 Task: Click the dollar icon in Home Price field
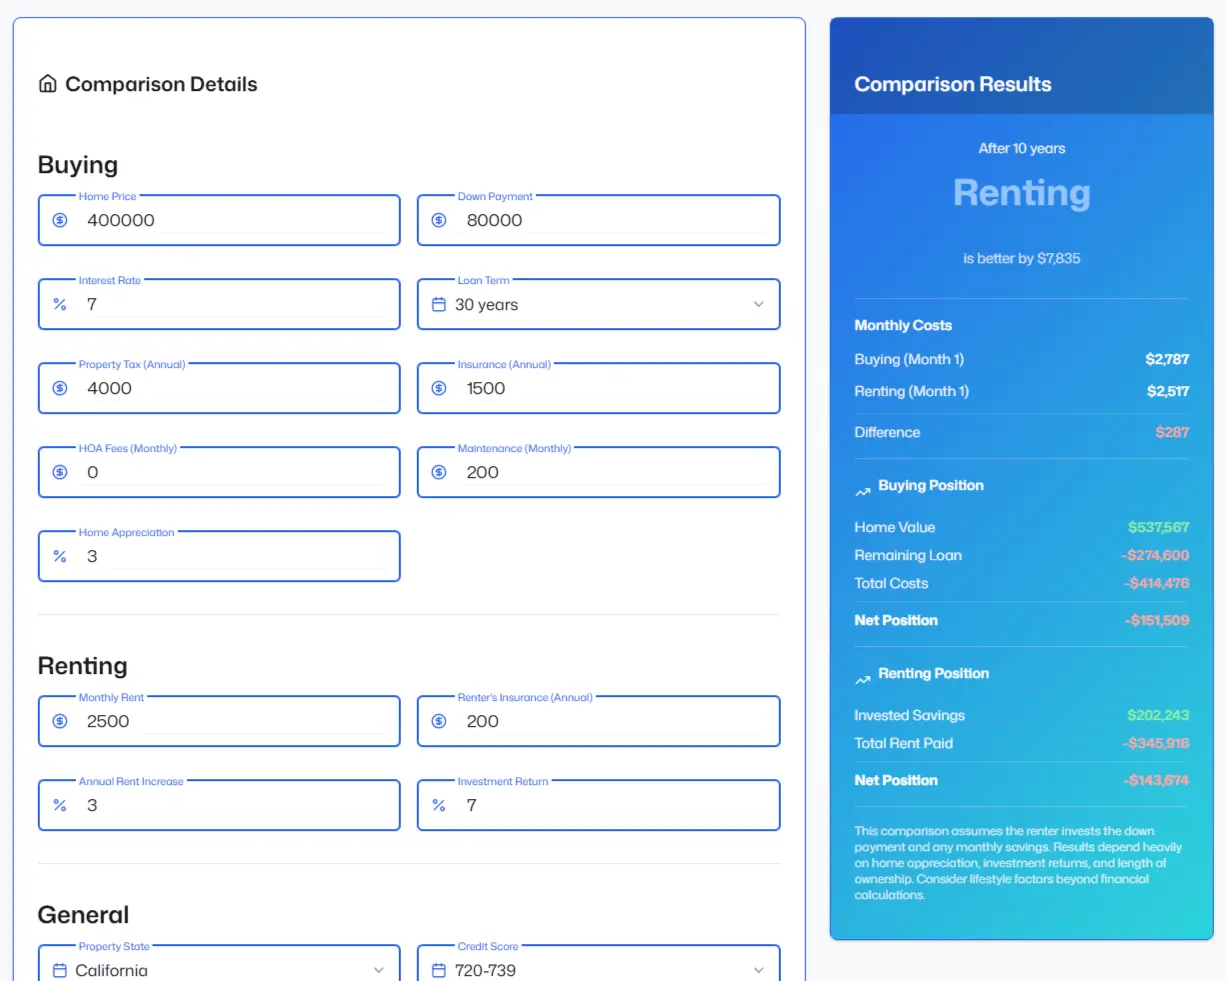click(x=60, y=220)
